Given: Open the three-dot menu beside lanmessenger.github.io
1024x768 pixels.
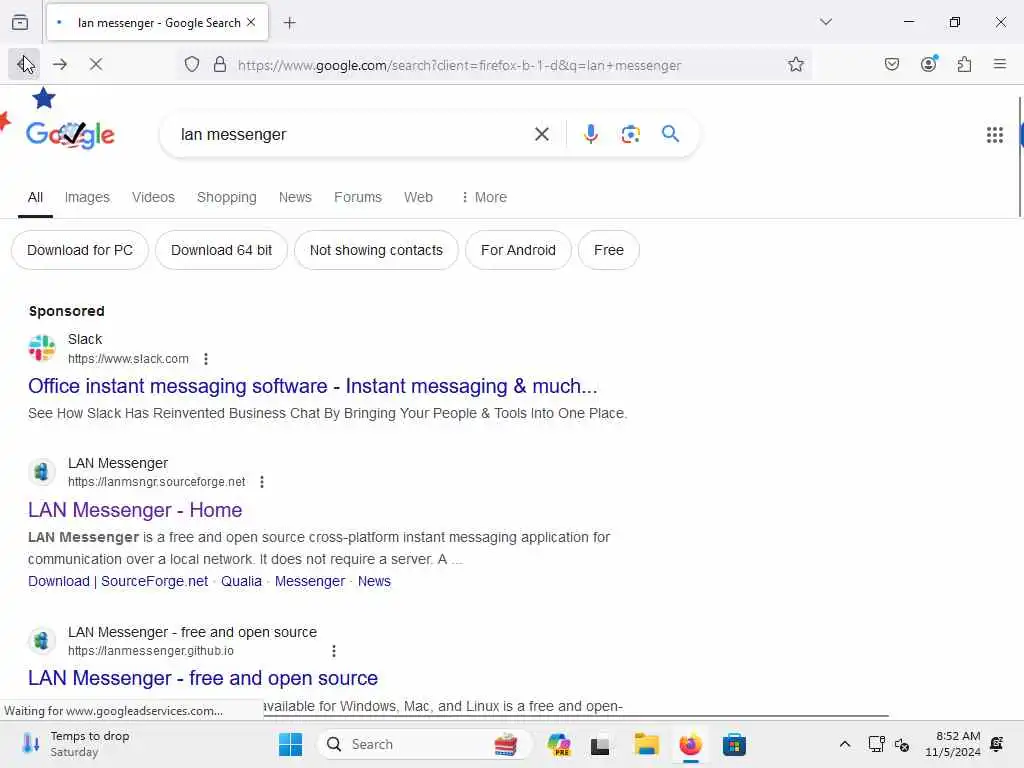Looking at the screenshot, I should coord(334,651).
